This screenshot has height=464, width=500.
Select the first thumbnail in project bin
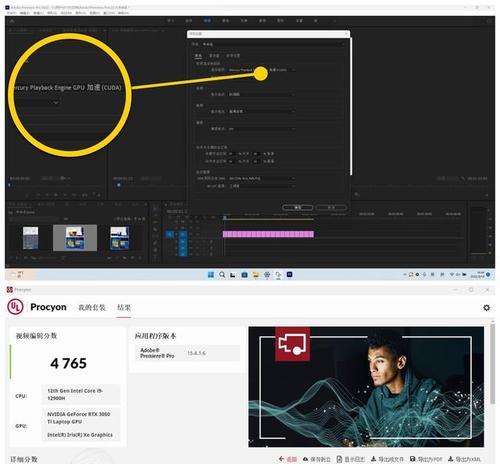[x=30, y=238]
